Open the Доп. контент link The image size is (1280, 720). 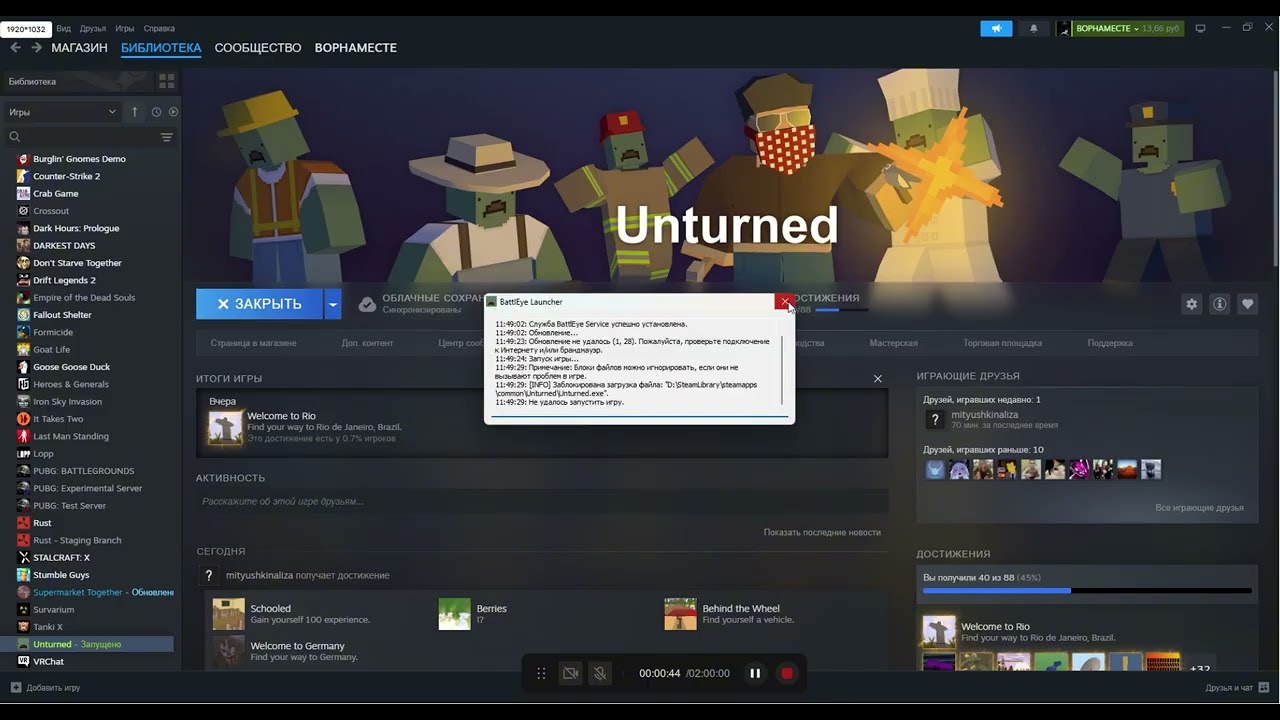coord(367,343)
